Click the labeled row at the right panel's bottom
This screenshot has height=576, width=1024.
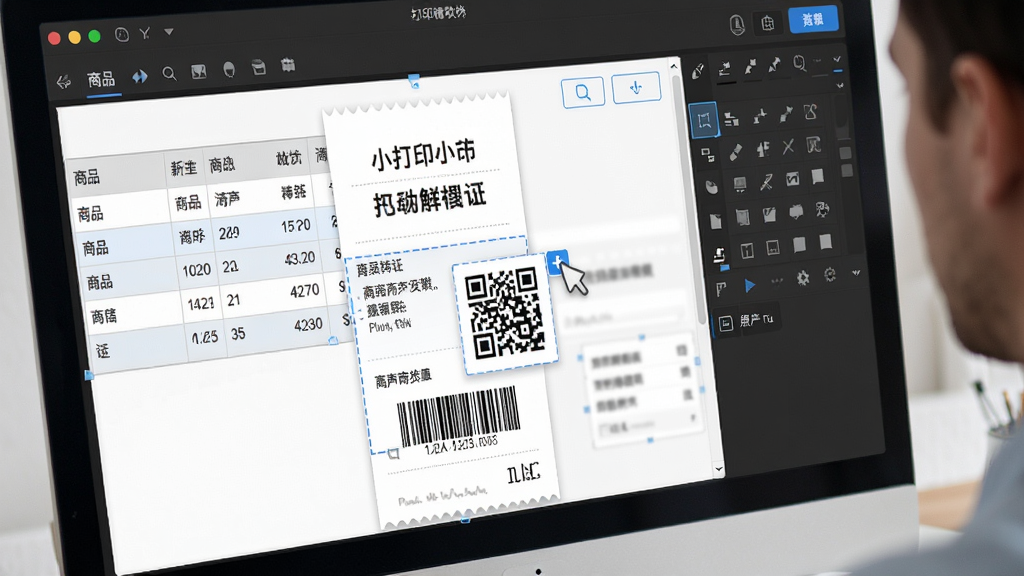pyautogui.click(x=748, y=321)
